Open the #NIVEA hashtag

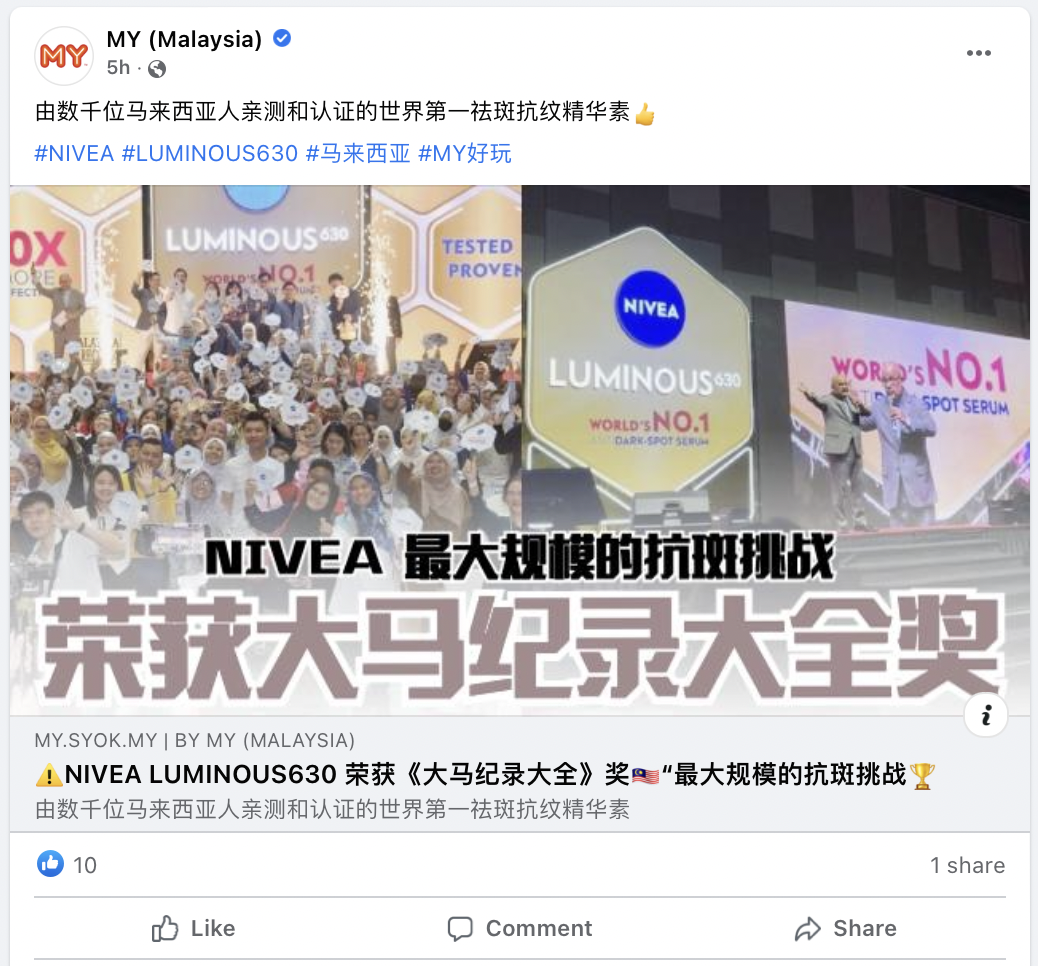(x=74, y=154)
